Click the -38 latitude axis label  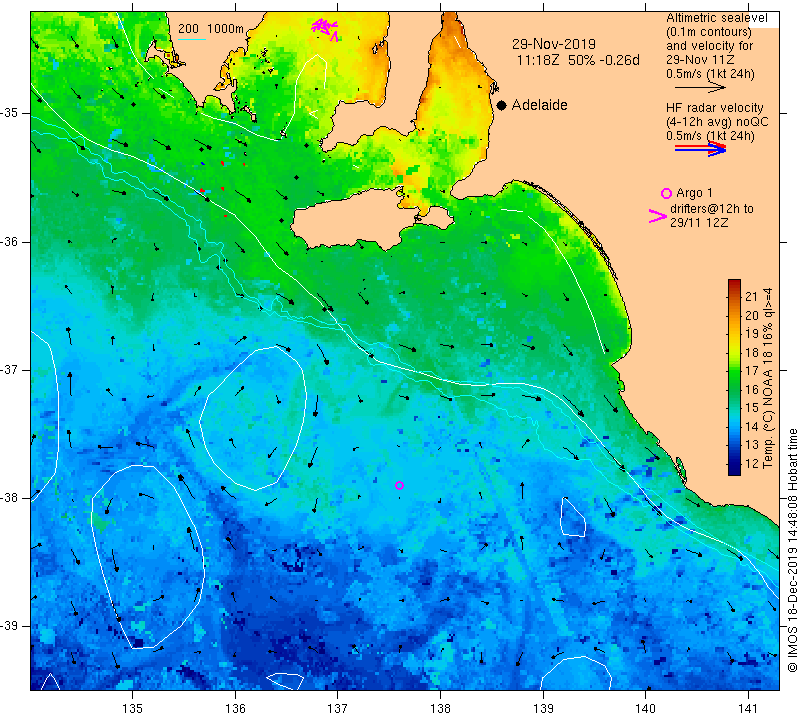9,498
